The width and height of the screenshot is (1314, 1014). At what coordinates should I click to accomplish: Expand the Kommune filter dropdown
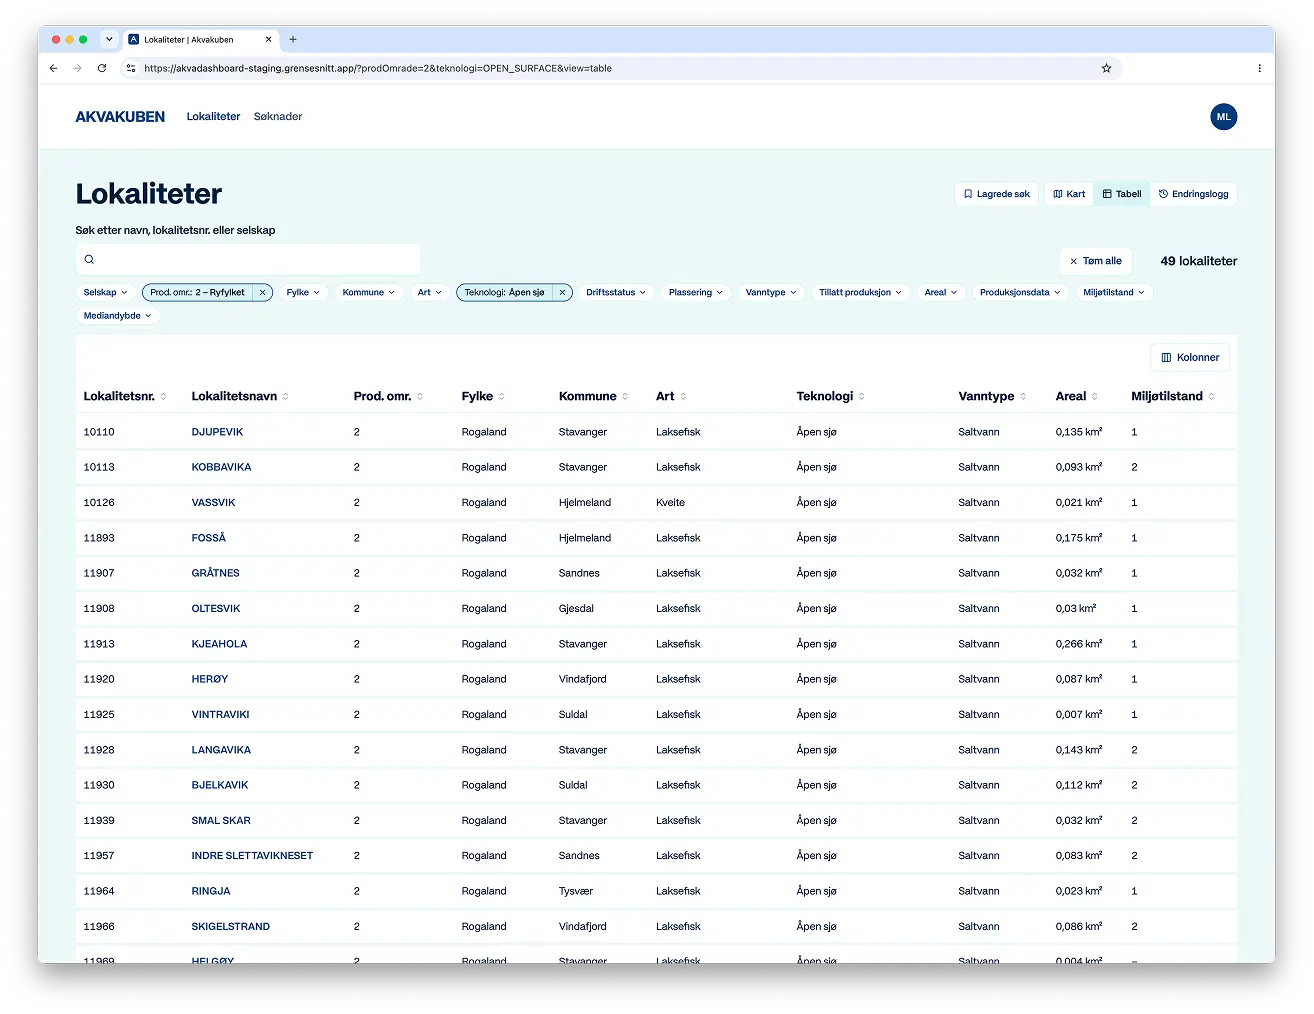[x=368, y=293]
